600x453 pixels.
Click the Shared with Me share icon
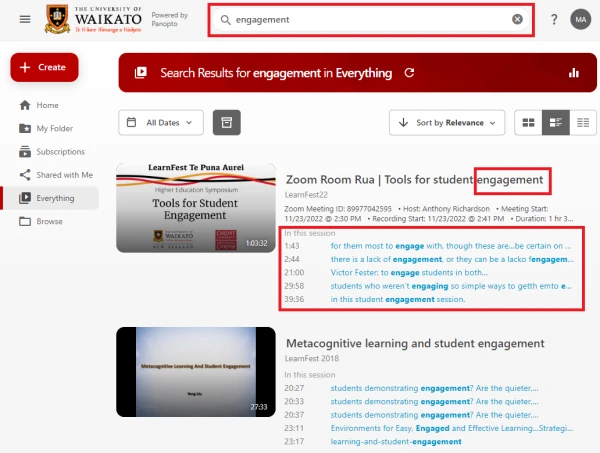coord(25,175)
